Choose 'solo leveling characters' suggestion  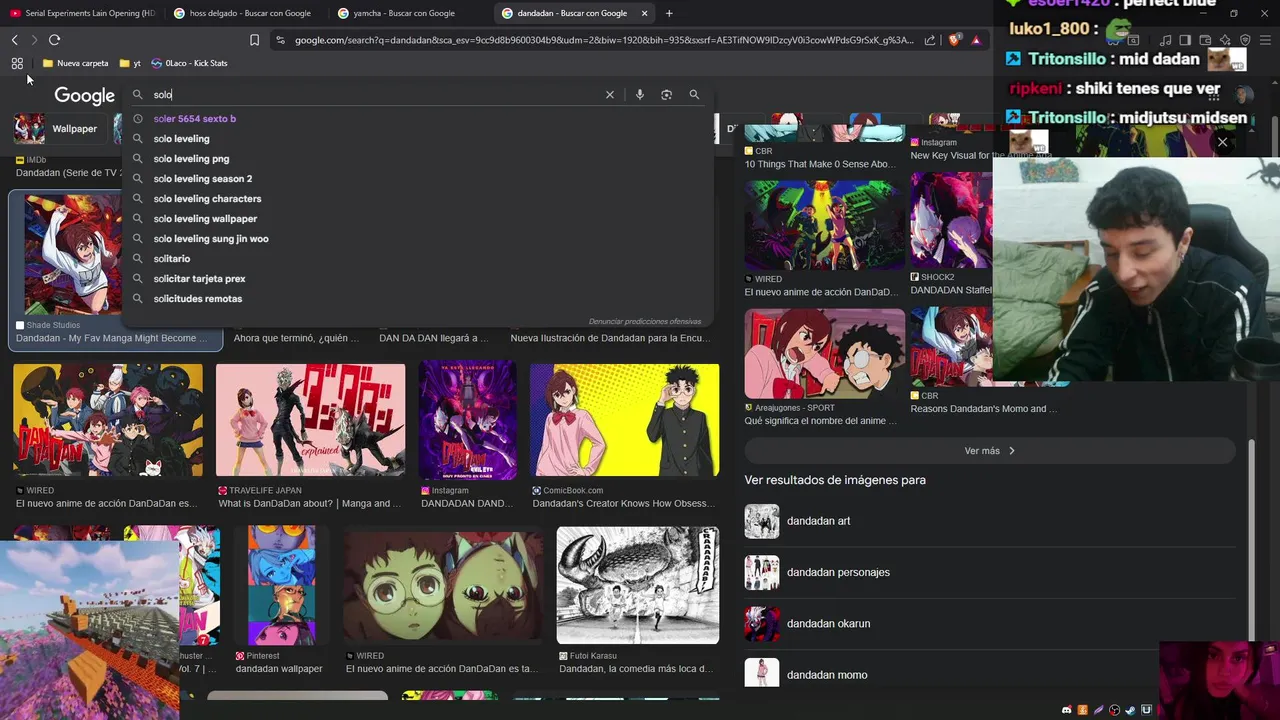(418, 199)
